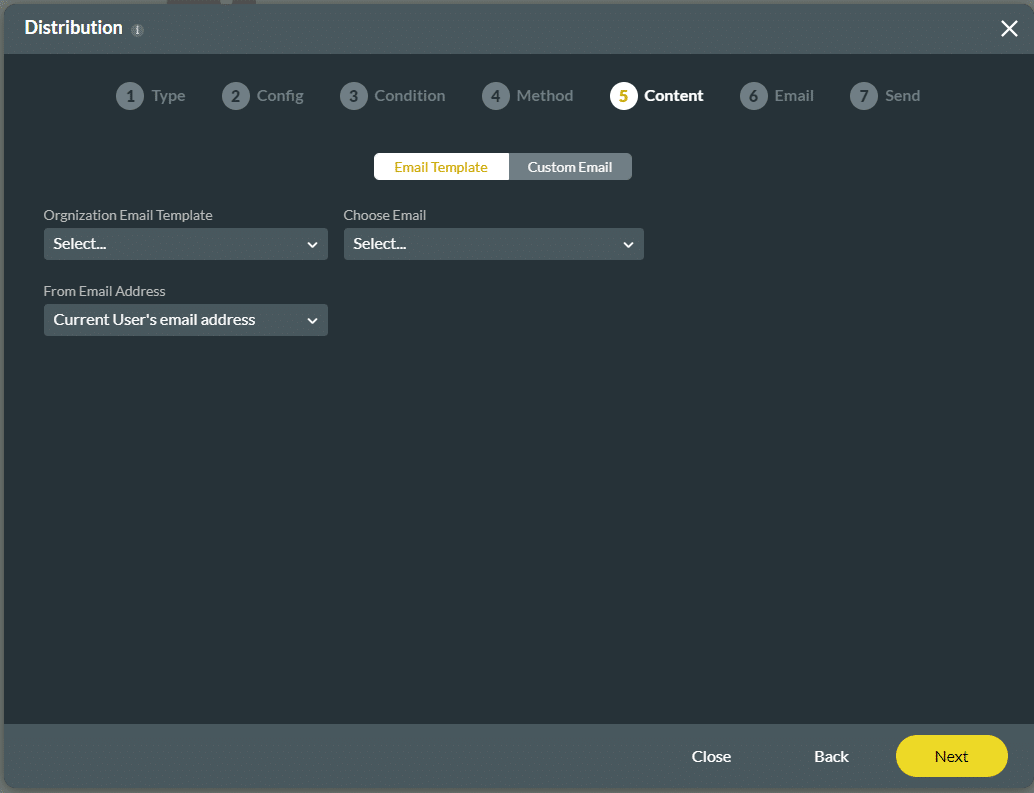Screen dimensions: 1034x793
Task: Expand the Choose Email selector
Action: pos(493,243)
